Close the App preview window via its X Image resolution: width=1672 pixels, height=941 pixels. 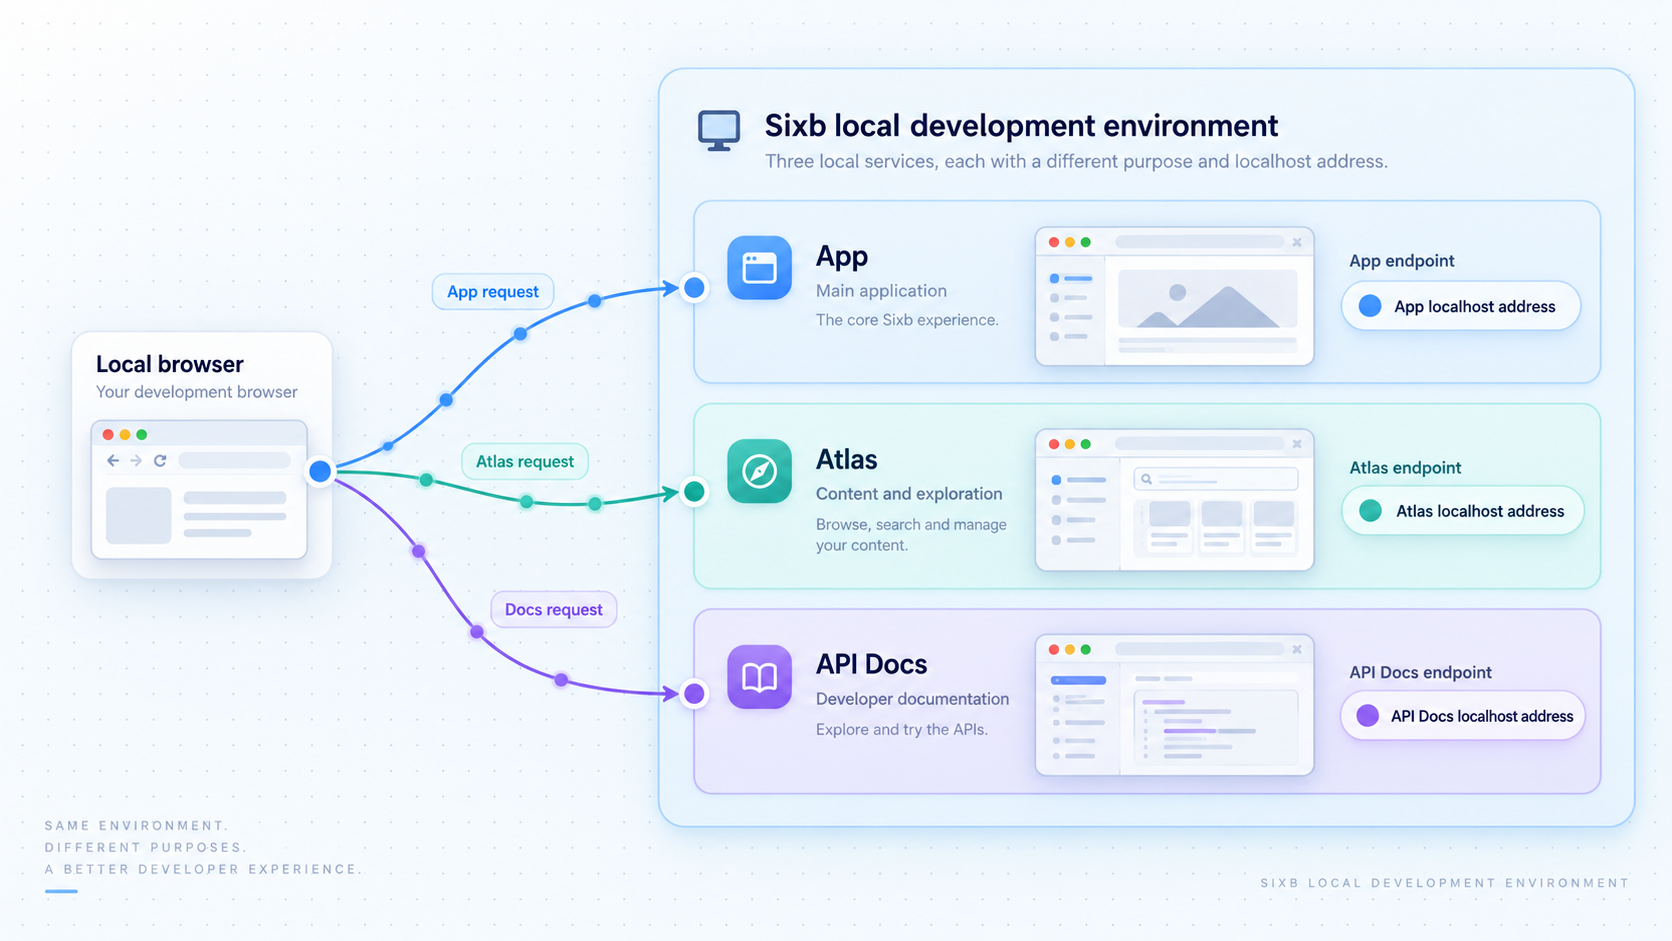tap(1297, 242)
